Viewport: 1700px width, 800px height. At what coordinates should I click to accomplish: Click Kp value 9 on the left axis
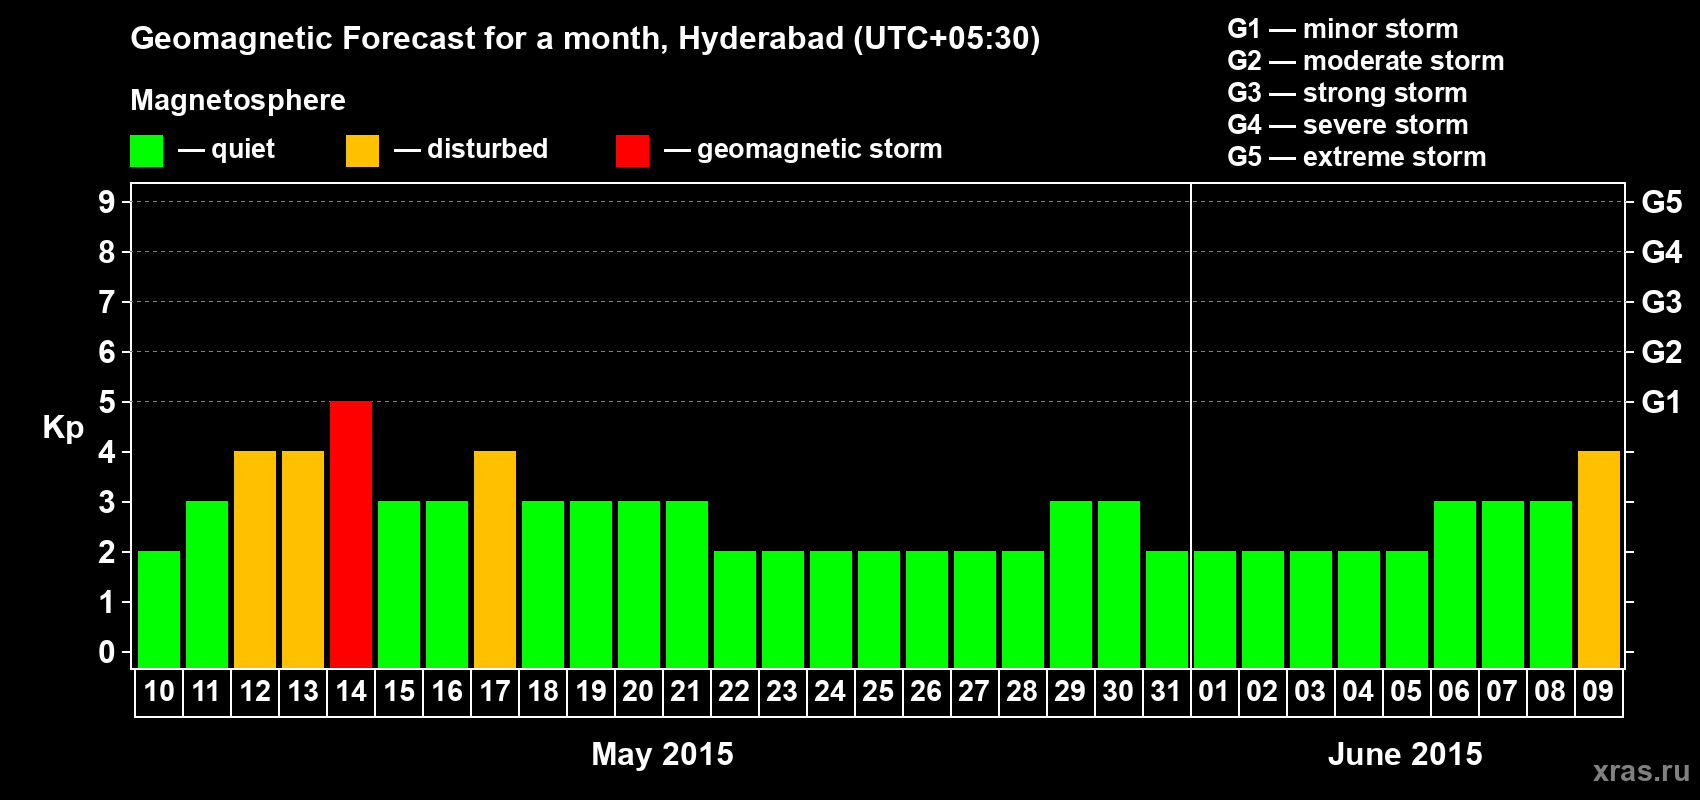[107, 202]
